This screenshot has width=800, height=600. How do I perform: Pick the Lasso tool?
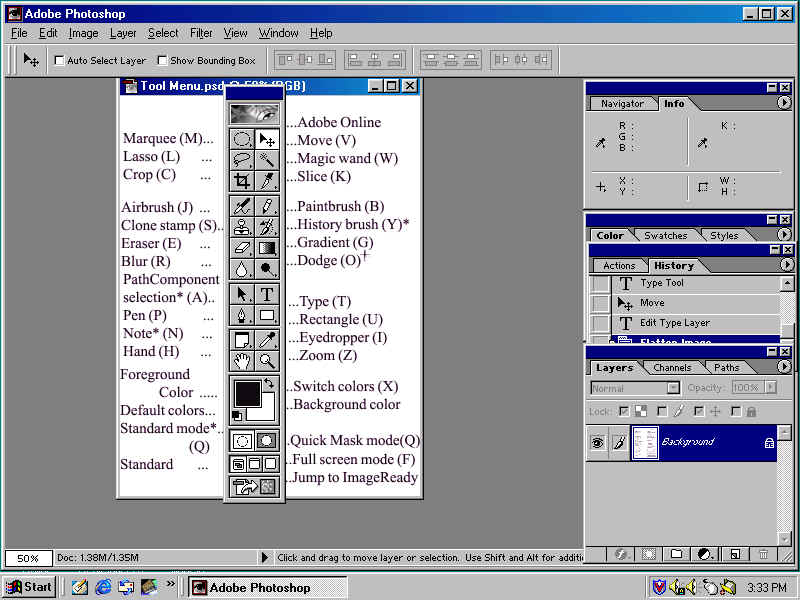[242, 160]
